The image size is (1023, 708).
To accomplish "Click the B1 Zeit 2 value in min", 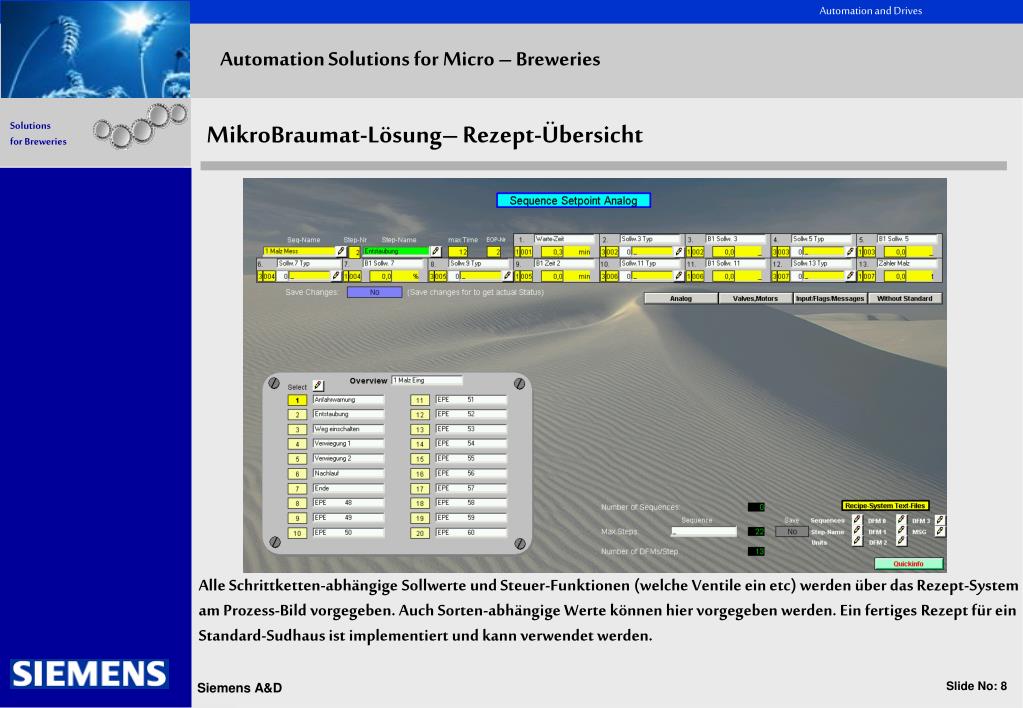I will pyautogui.click(x=566, y=277).
